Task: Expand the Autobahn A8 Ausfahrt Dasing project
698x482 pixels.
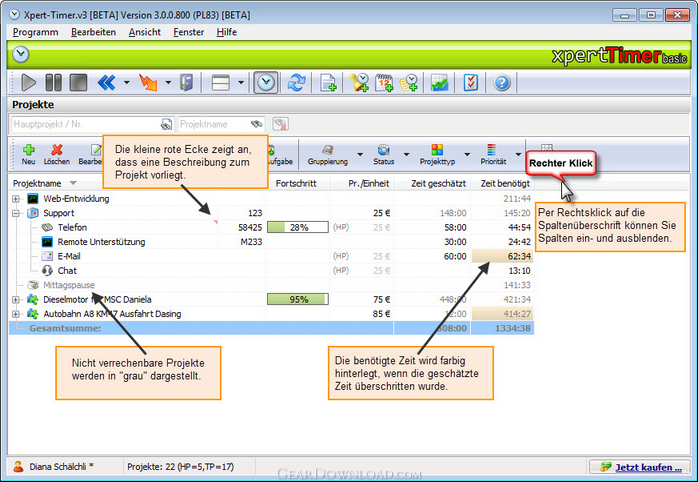Action: pyautogui.click(x=16, y=314)
